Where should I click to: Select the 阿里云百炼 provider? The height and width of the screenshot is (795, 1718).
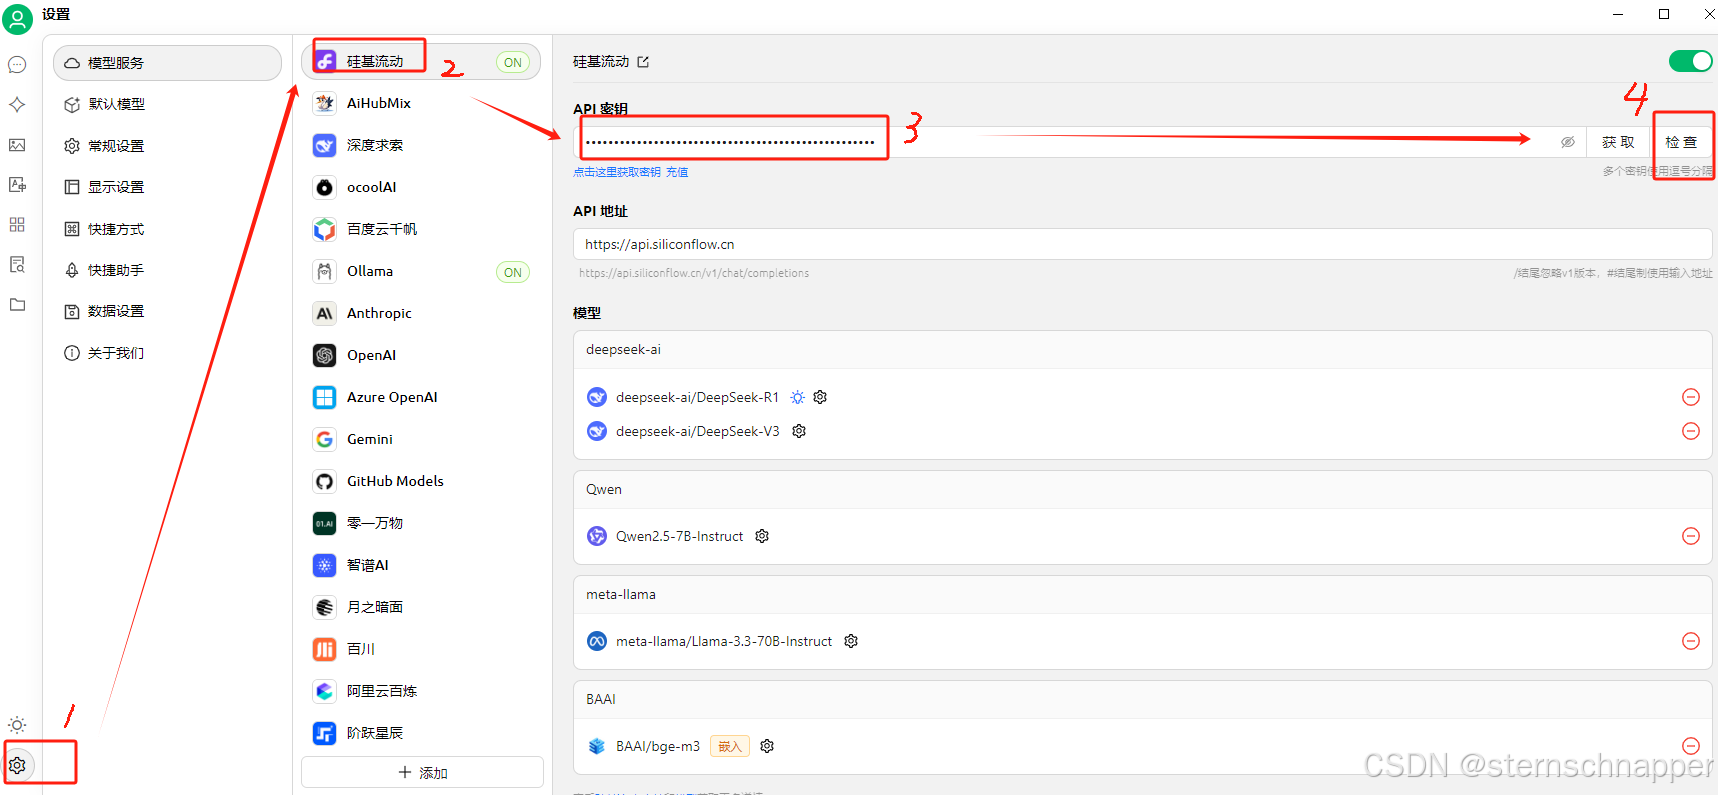(x=421, y=691)
